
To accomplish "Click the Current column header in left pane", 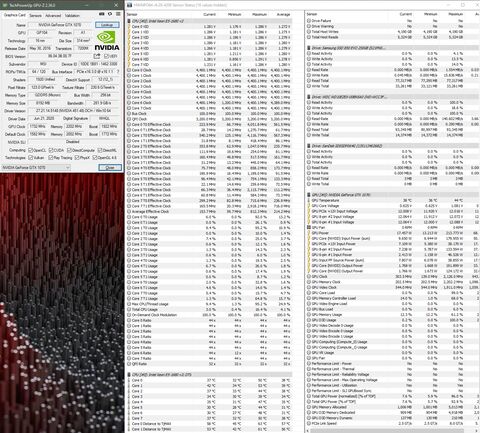I will tap(209, 14).
